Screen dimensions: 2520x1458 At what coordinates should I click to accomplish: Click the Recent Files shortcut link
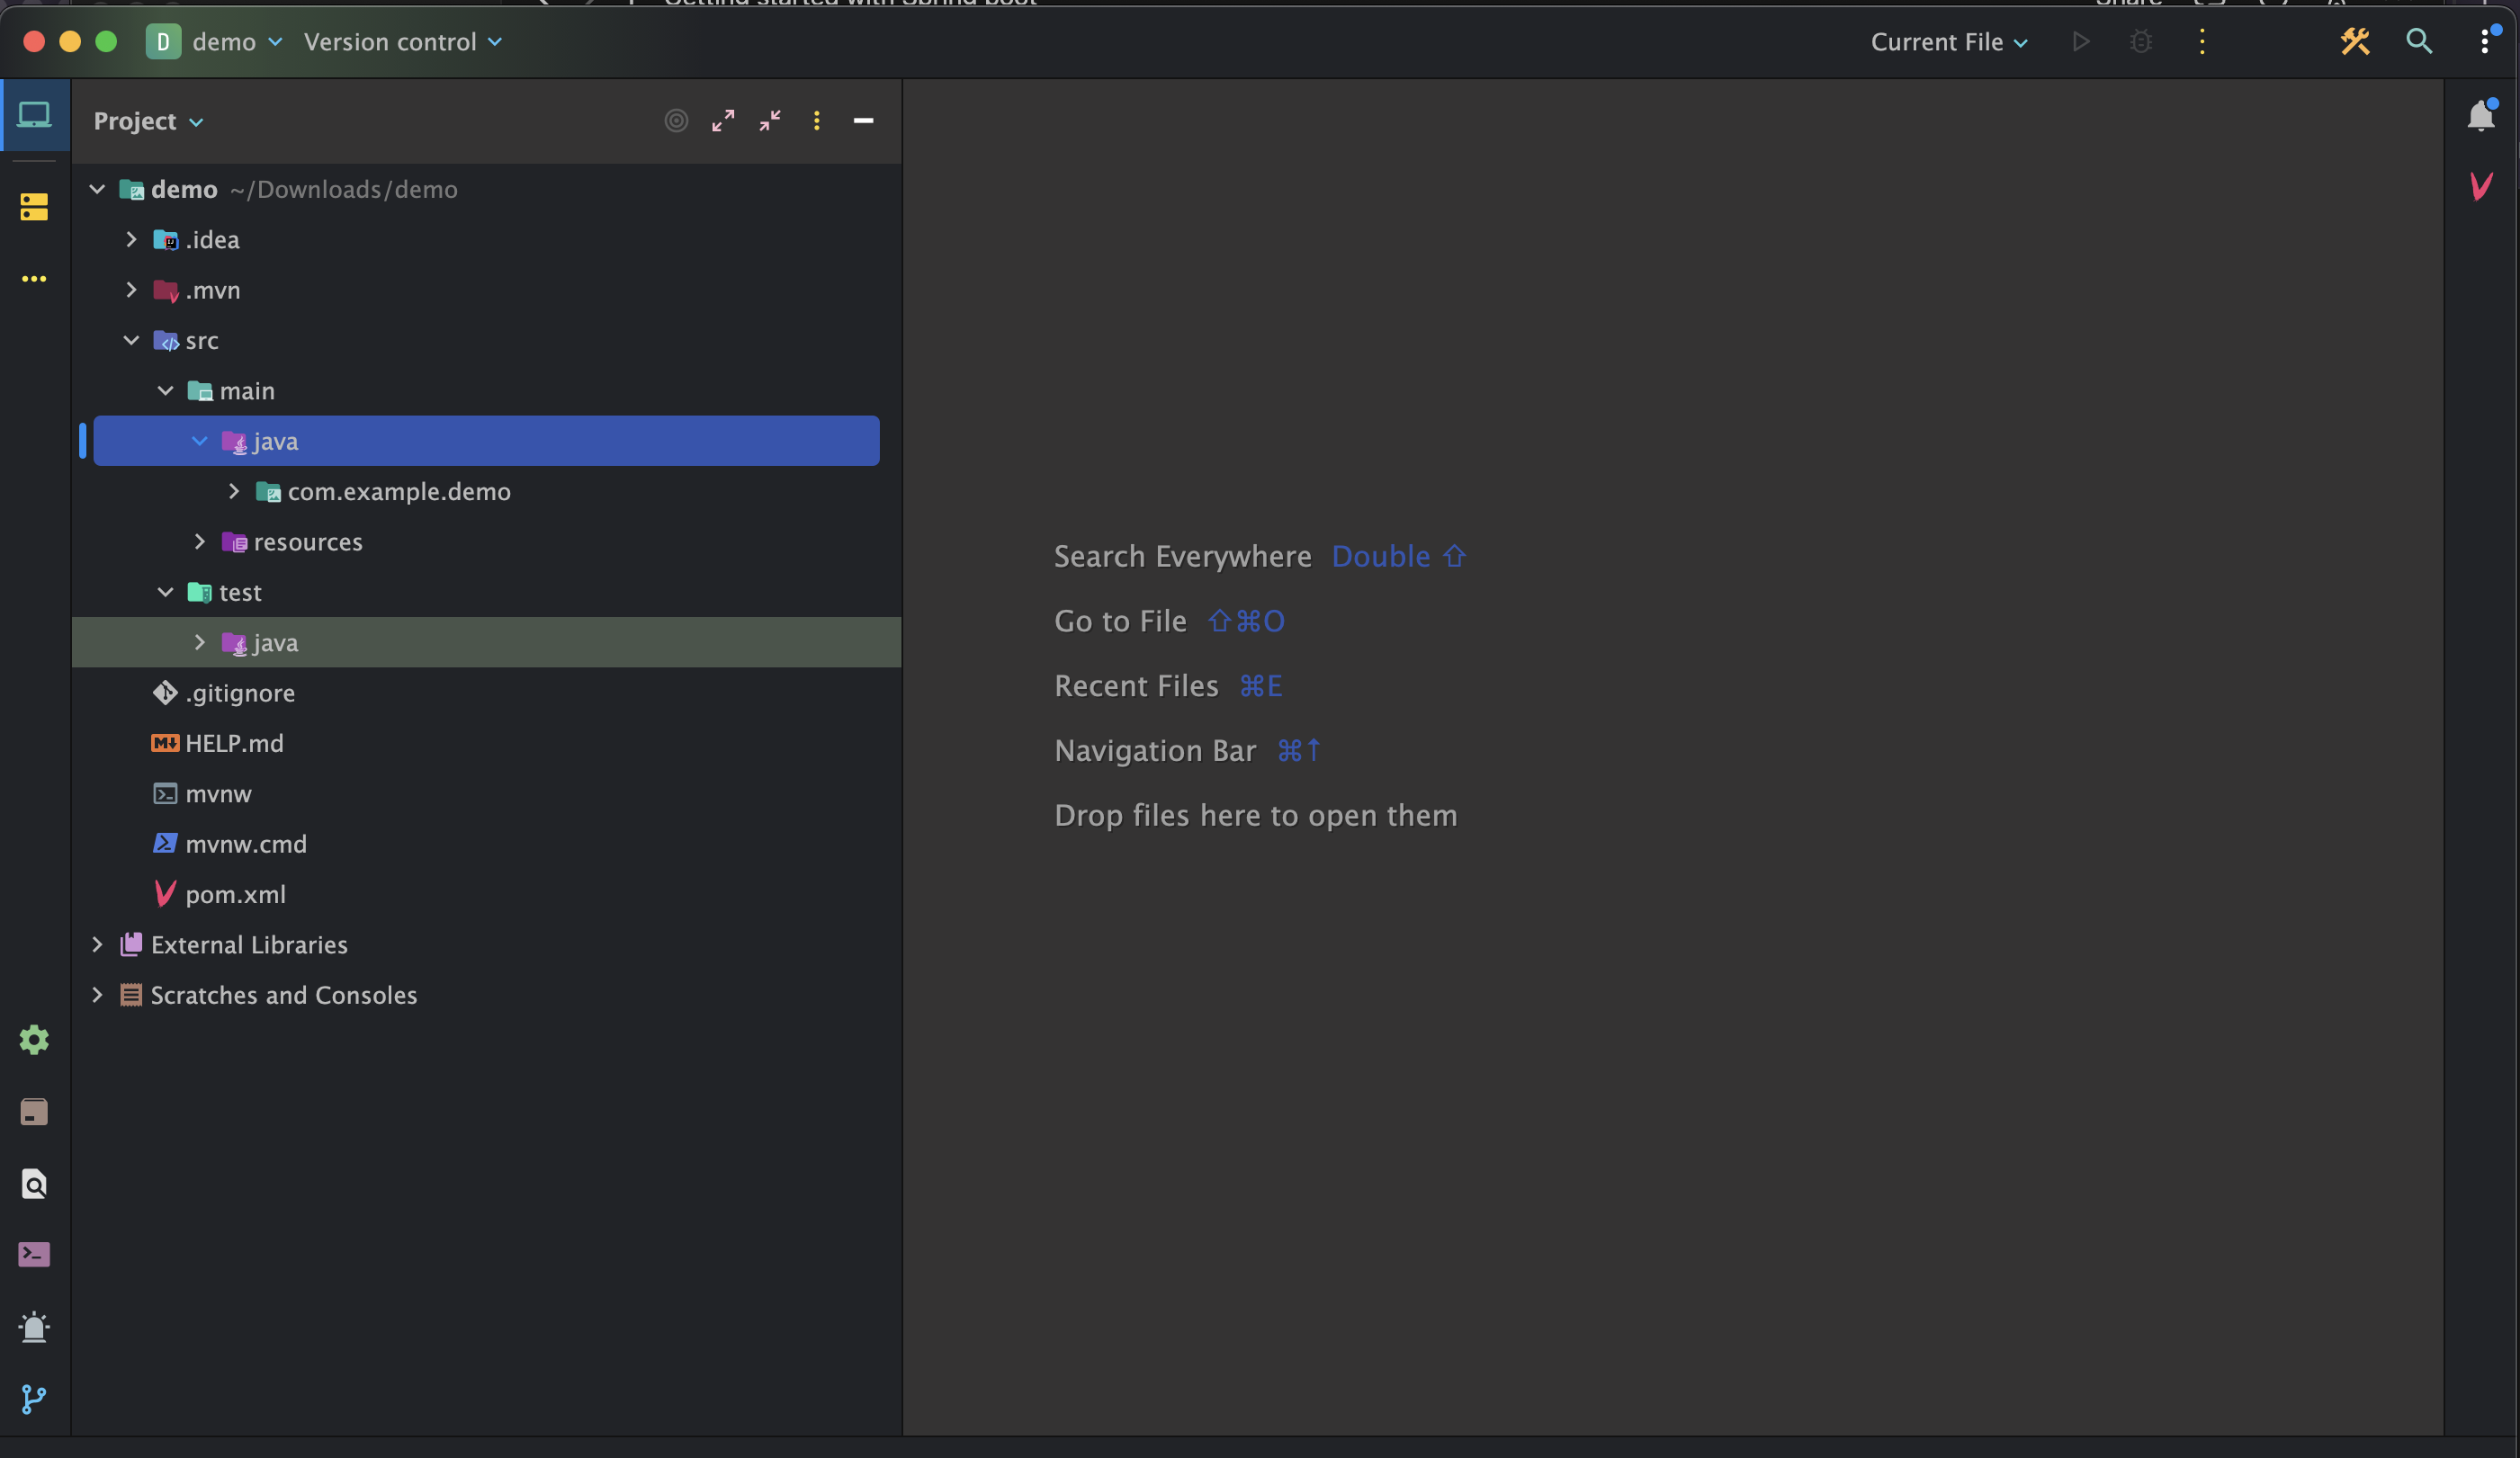pos(1135,685)
